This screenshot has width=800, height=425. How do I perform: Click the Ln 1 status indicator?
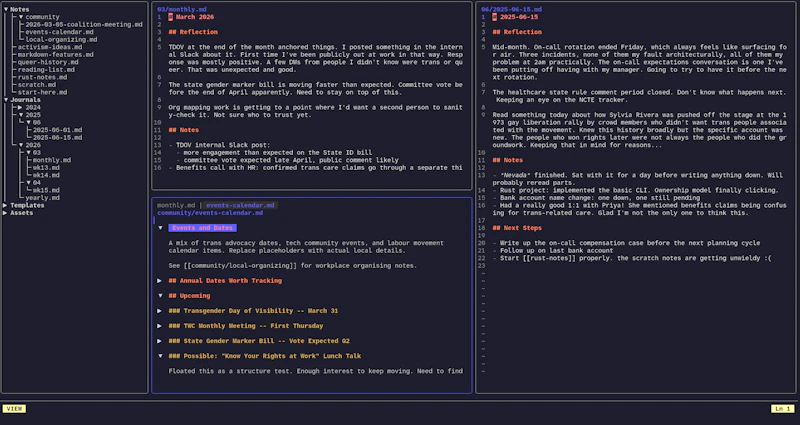pyautogui.click(x=783, y=409)
